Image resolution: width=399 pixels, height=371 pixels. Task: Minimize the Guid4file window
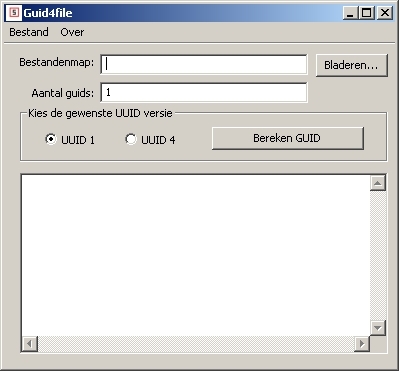point(350,13)
